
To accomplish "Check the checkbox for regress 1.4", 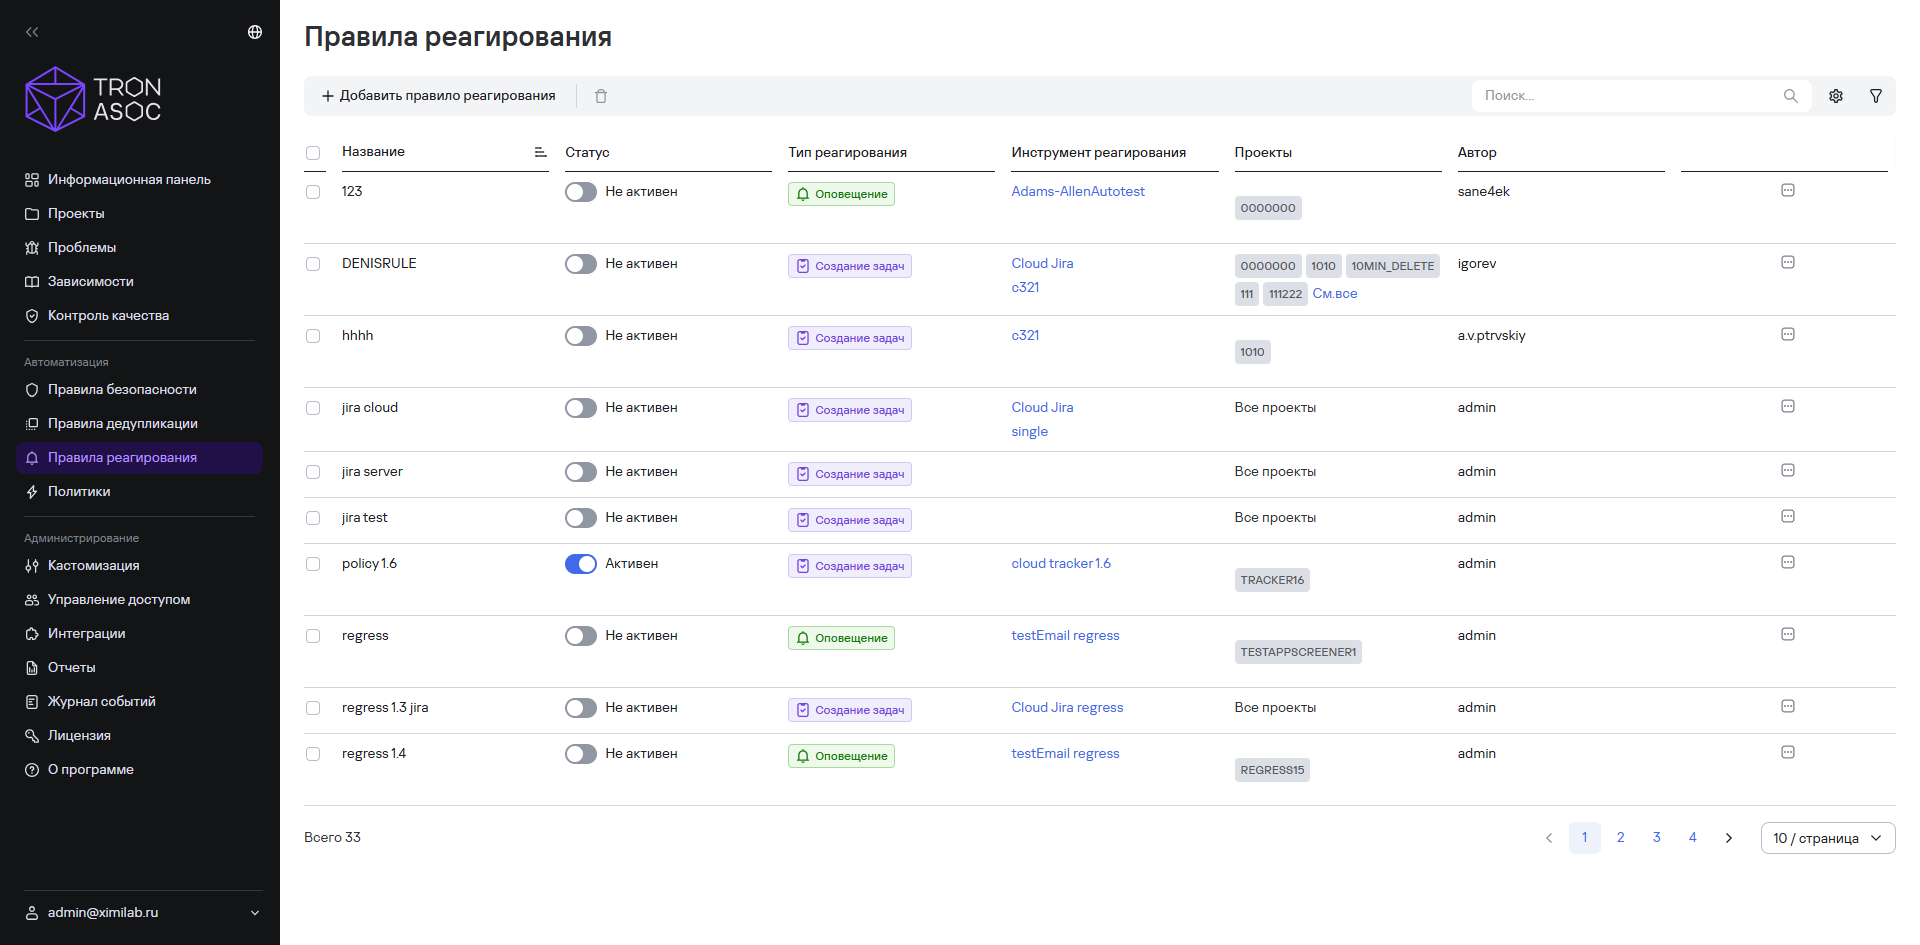I will [313, 754].
